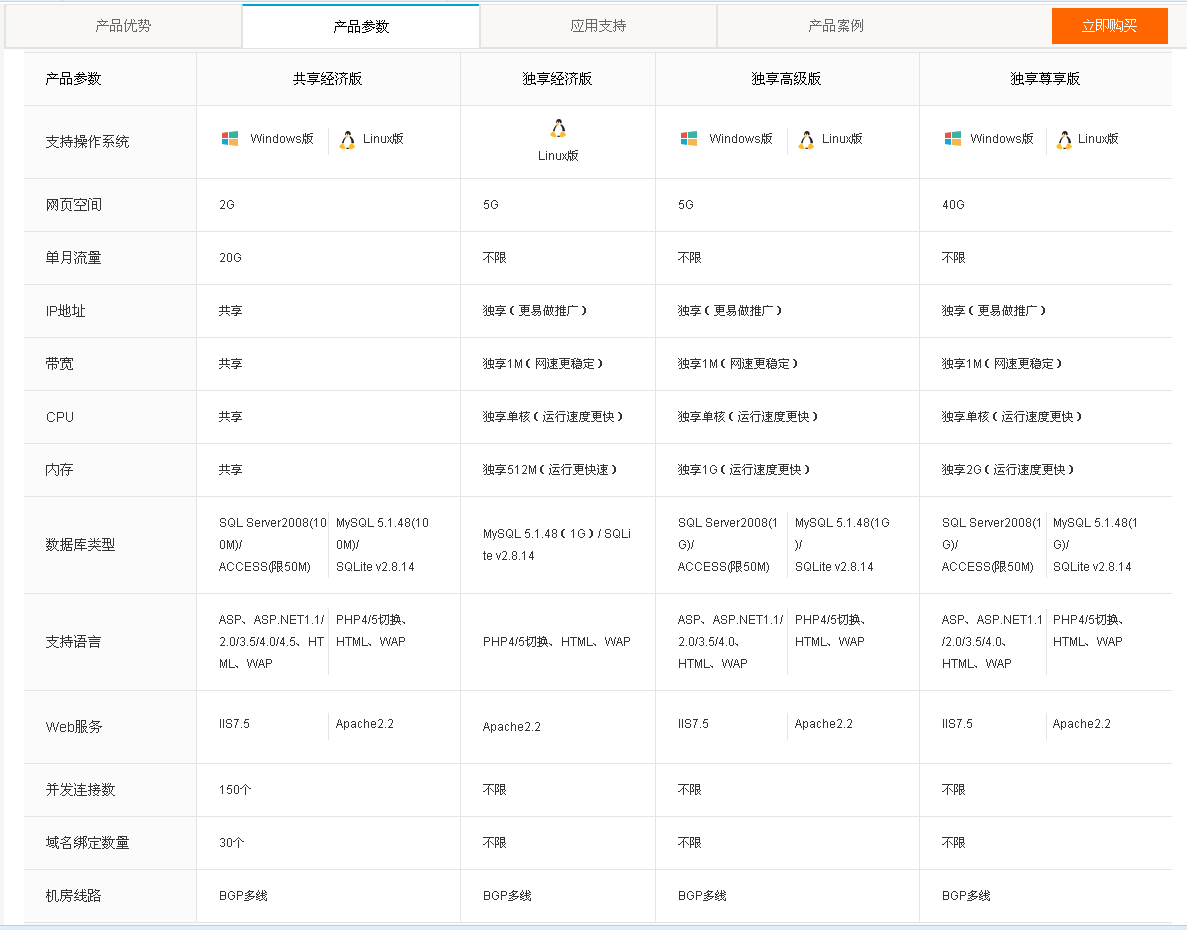Click the 独享2G(运行速度更快) memory cell
The image size is (1187, 930).
click(x=1008, y=469)
